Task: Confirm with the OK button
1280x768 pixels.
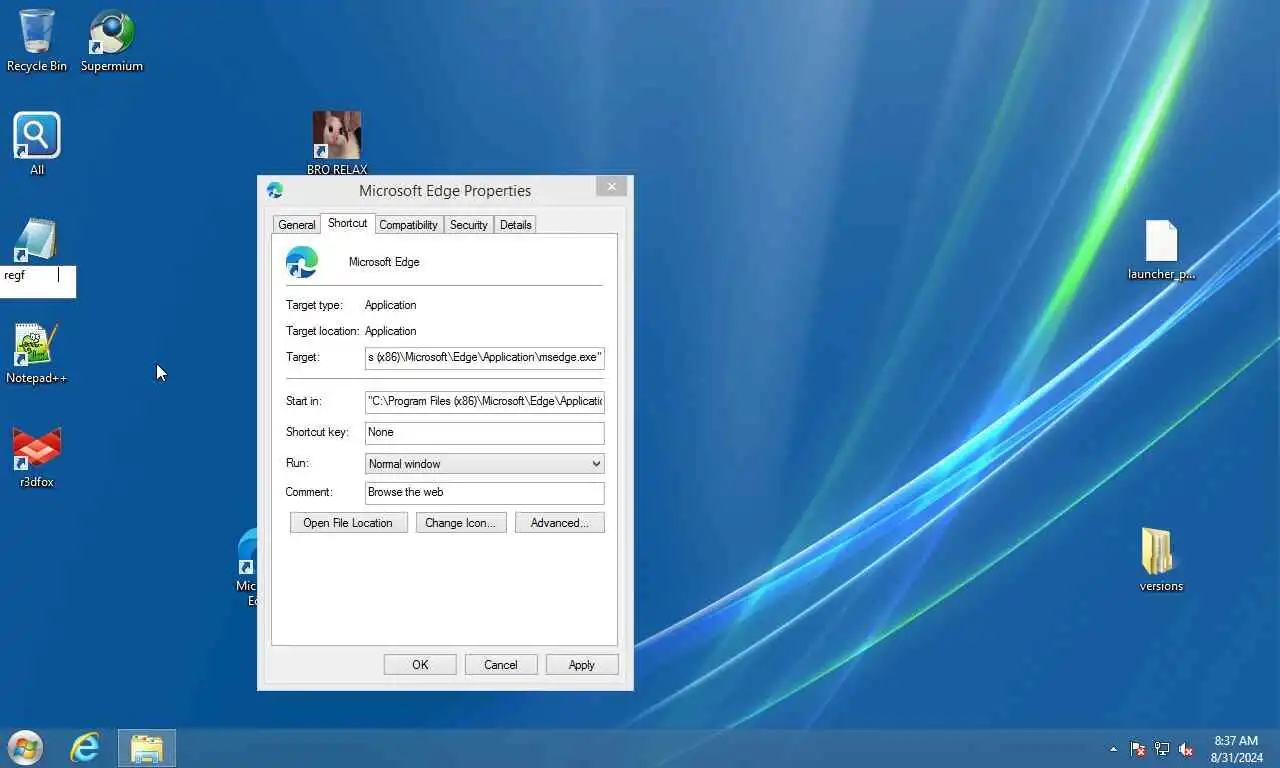Action: [420, 665]
